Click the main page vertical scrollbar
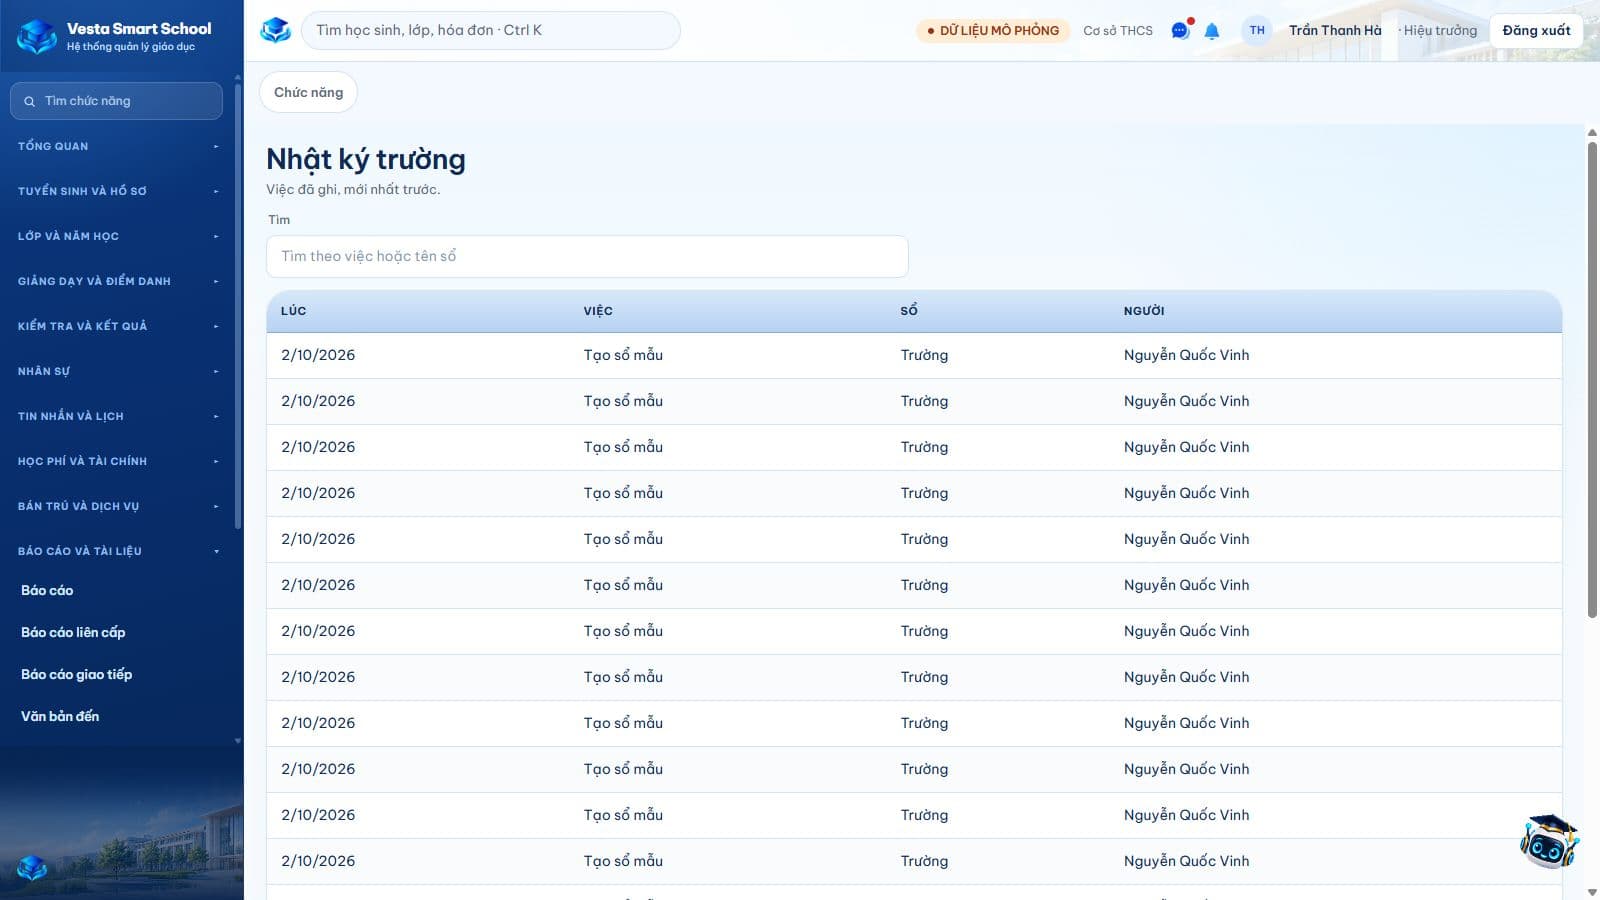 pos(1592,380)
